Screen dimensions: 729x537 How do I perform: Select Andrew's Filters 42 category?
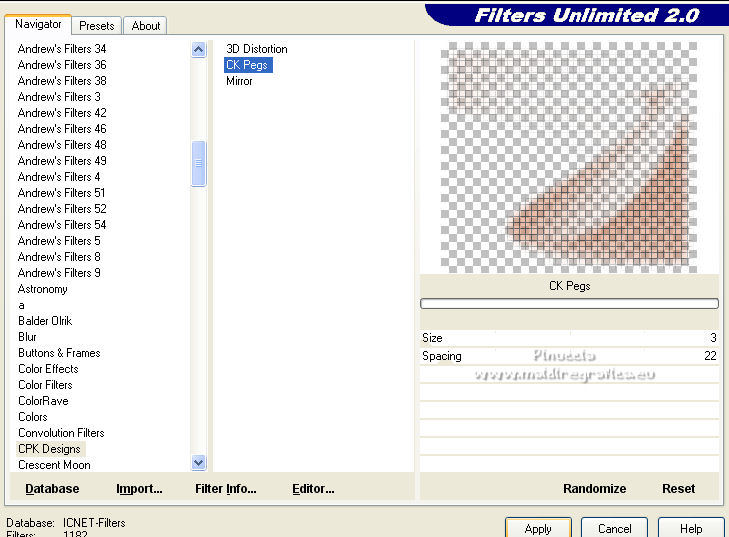(x=62, y=113)
